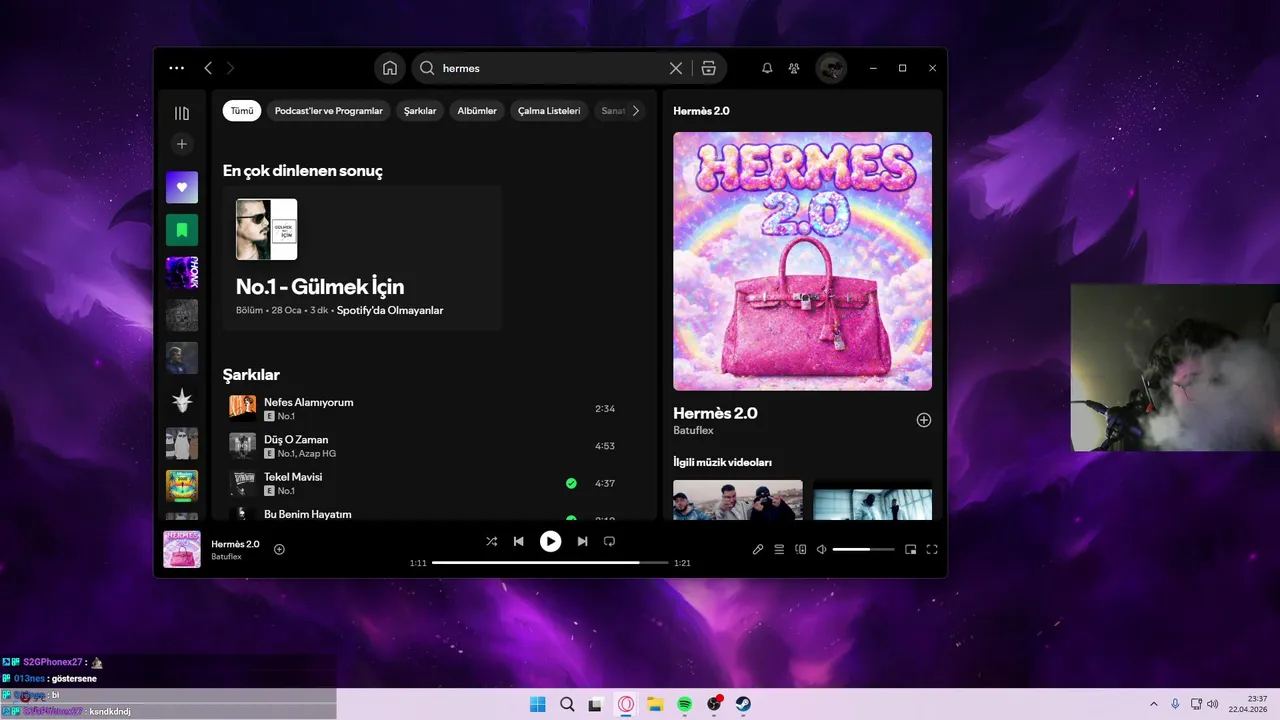Select Tekel Mavisi song title
This screenshot has width=1280, height=720.
pyautogui.click(x=293, y=477)
